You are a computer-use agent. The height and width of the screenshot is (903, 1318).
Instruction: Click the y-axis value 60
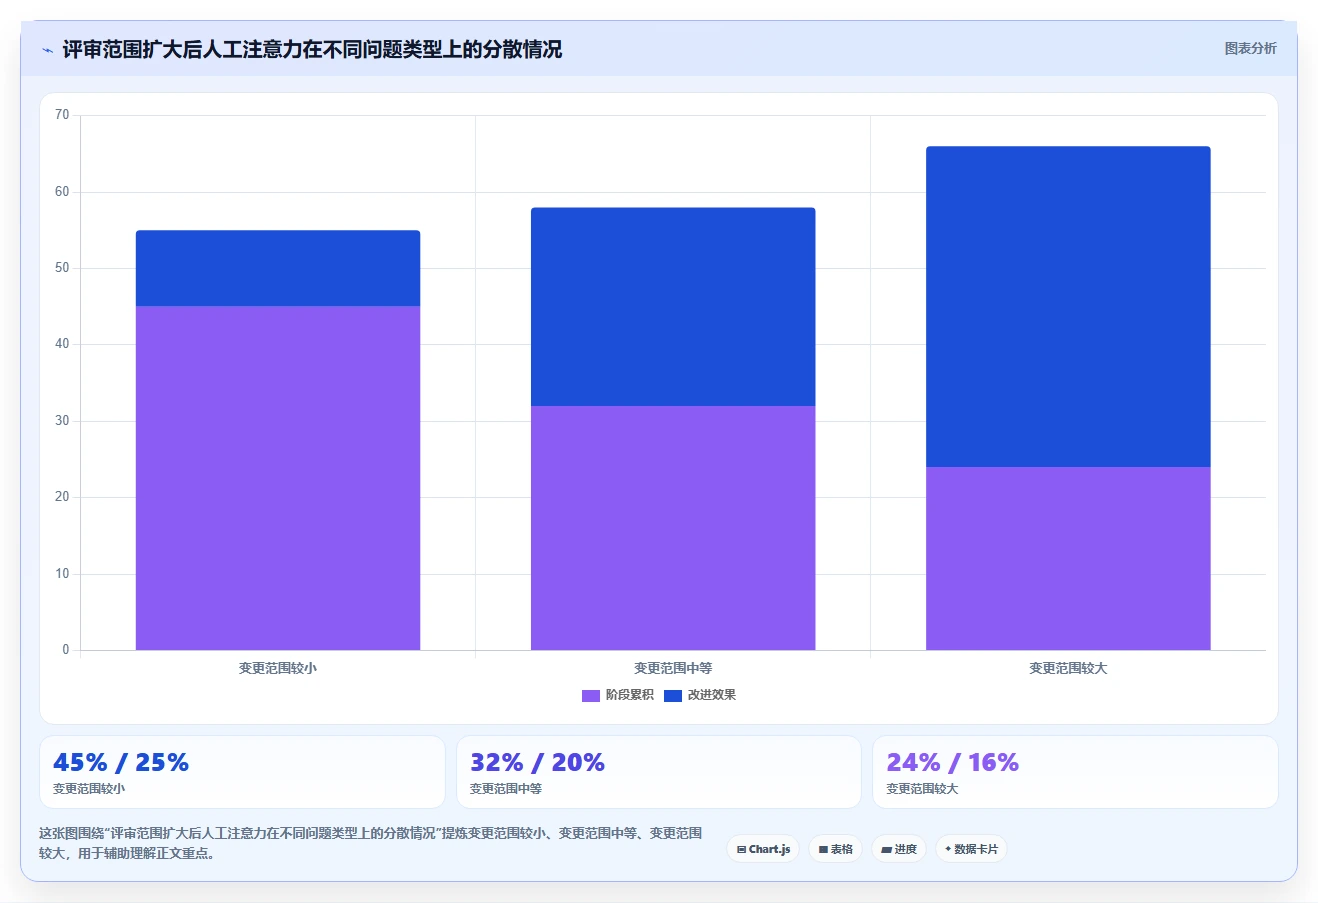(62, 192)
